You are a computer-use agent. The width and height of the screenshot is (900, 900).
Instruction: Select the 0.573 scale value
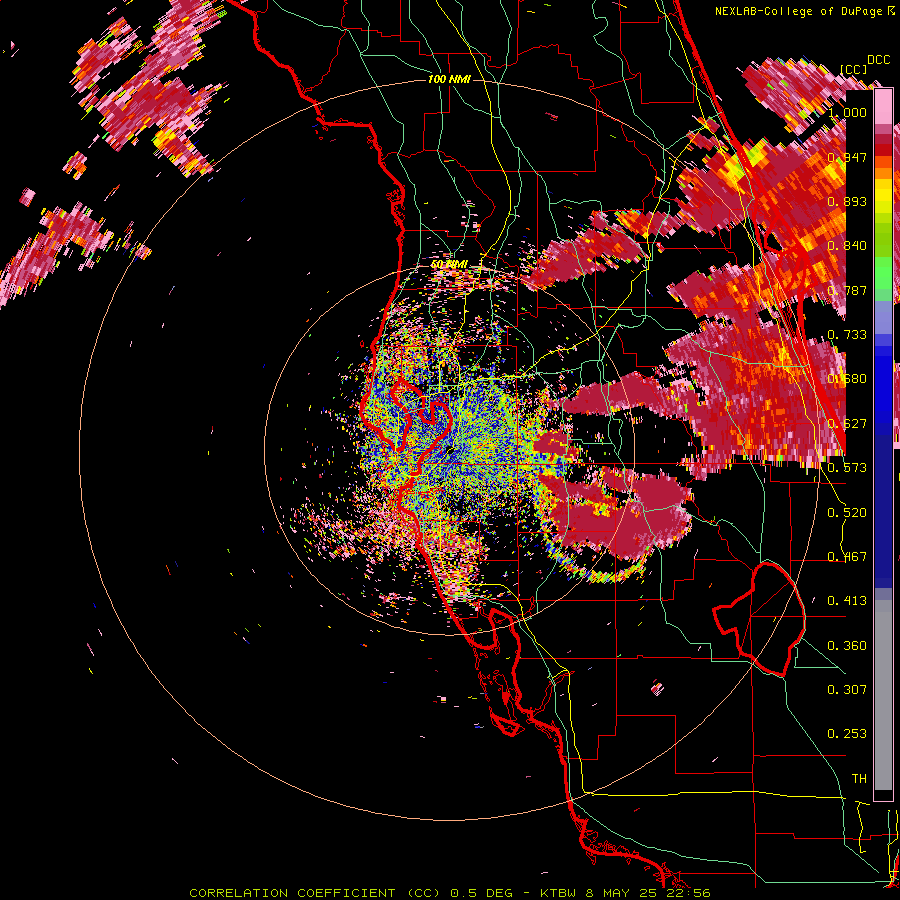pyautogui.click(x=847, y=468)
